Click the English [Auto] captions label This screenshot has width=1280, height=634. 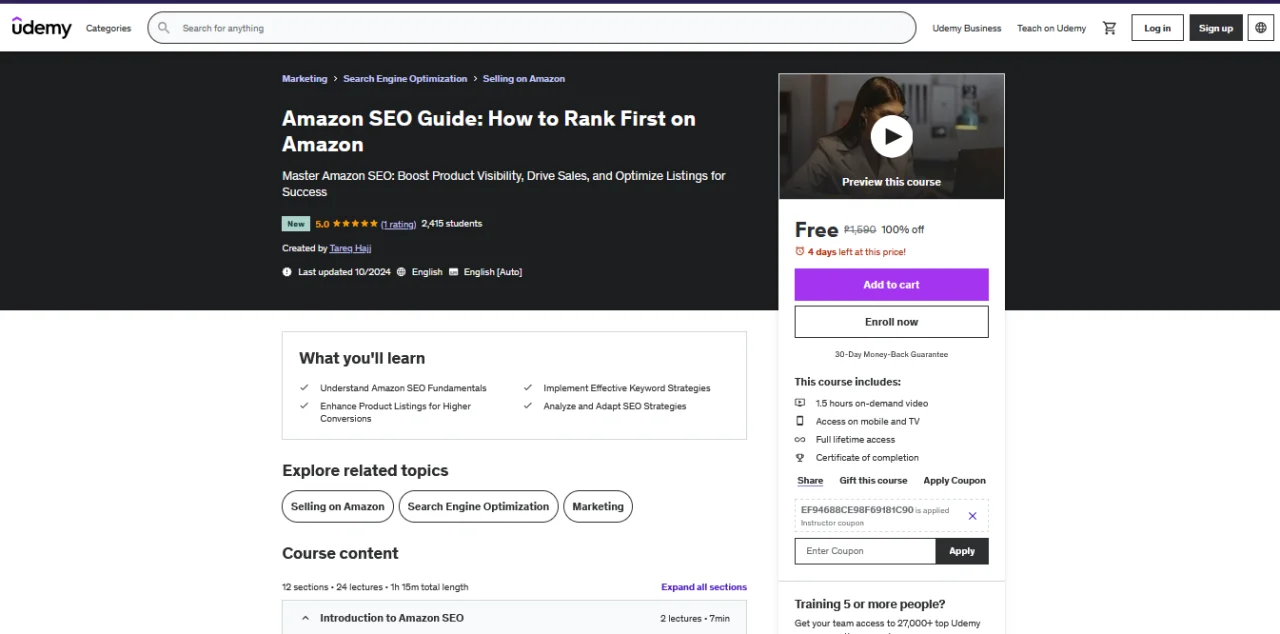click(493, 272)
